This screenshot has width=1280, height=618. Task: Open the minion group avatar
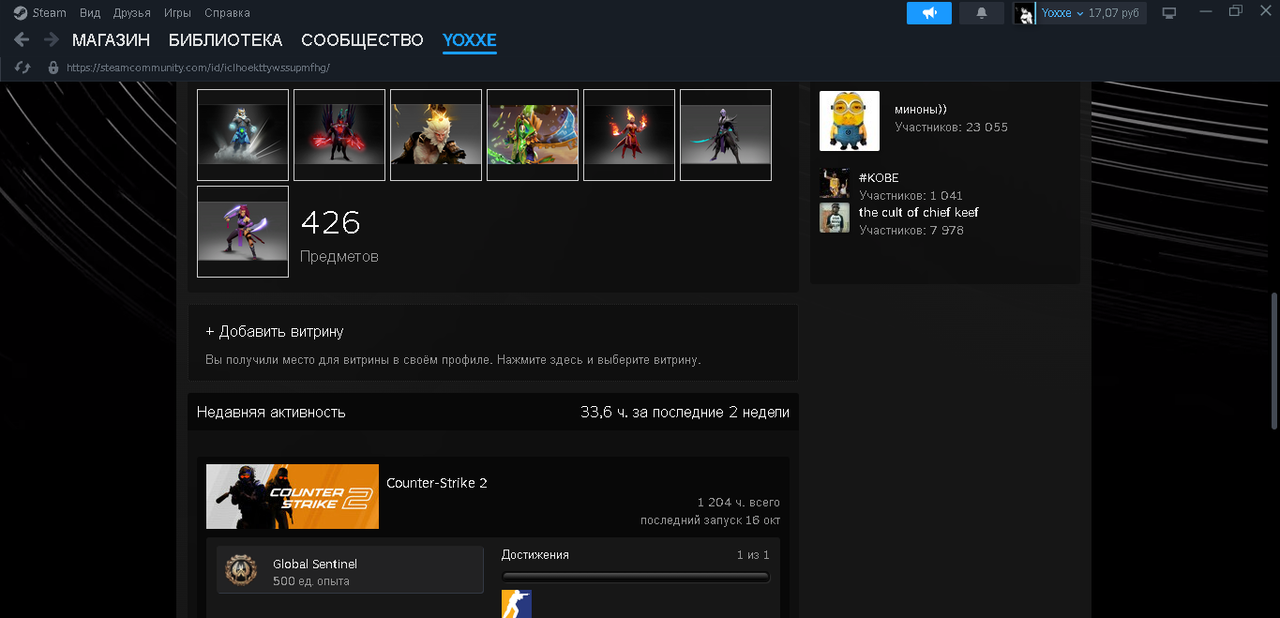(x=849, y=121)
